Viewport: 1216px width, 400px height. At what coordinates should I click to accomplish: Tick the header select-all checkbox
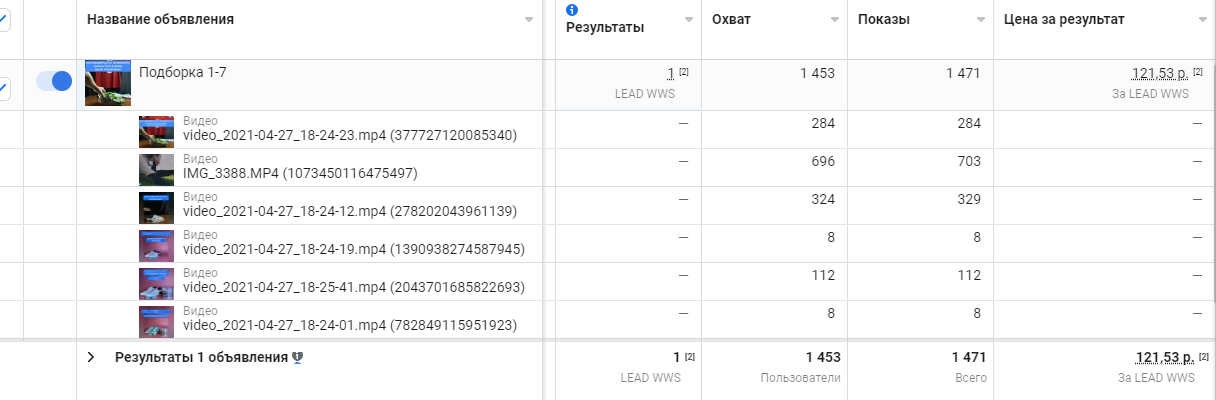click(x=3, y=20)
